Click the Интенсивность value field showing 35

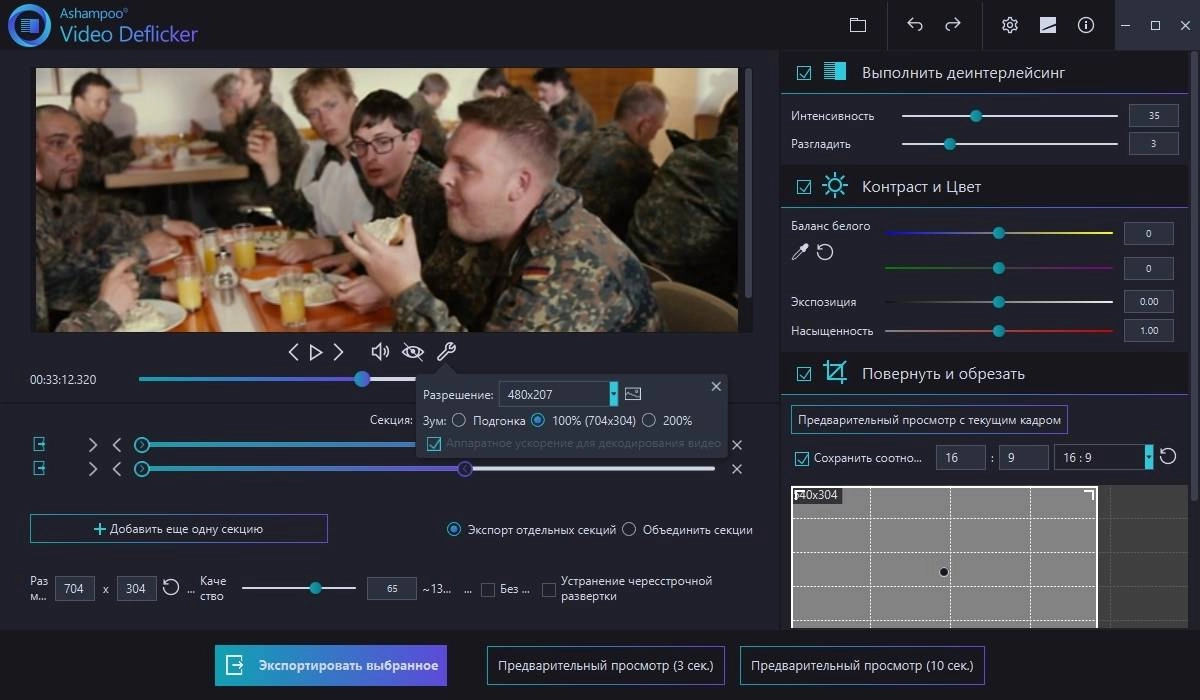[x=1154, y=116]
